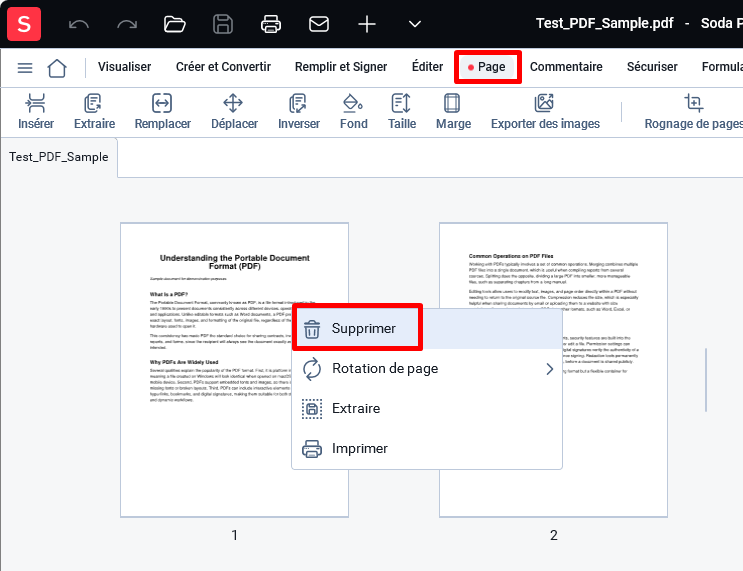Open the hamburger menu

(25, 68)
